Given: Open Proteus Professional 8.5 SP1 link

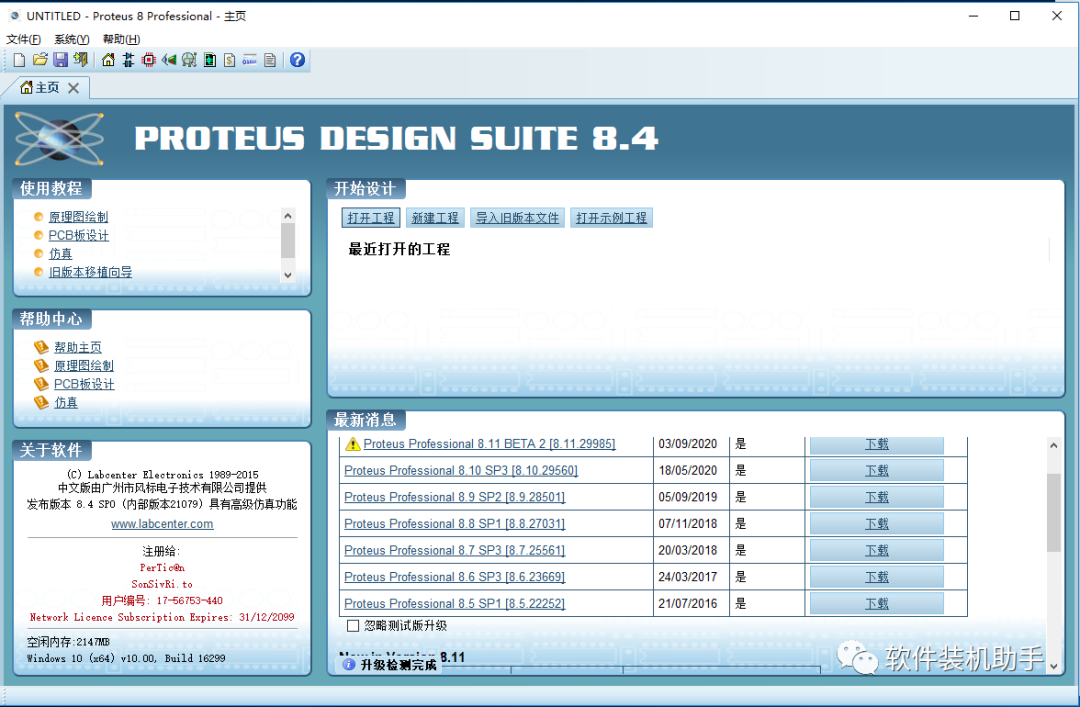Looking at the screenshot, I should pos(455,604).
